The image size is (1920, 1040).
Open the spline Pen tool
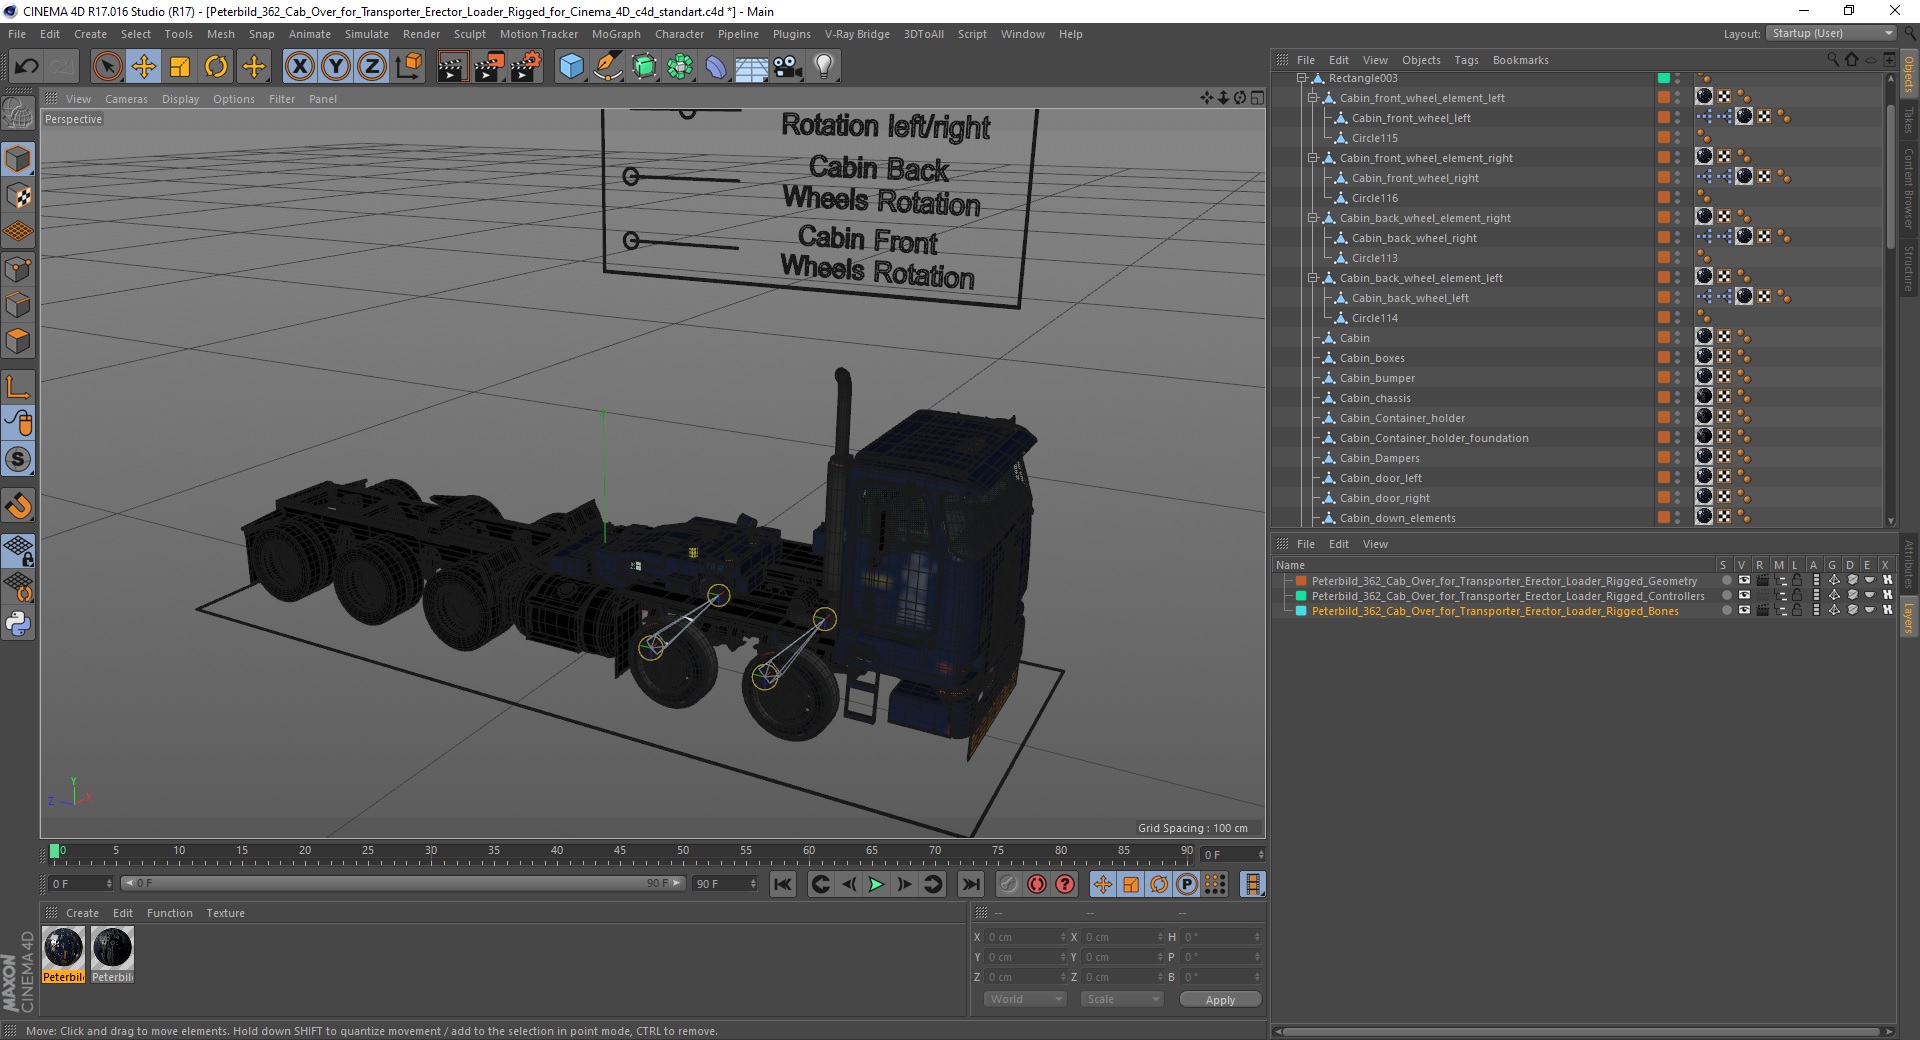point(607,67)
